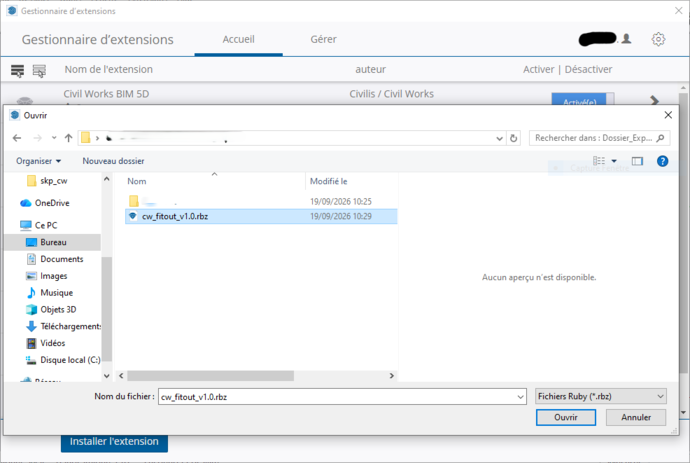Switch to the Accueil tab
The width and height of the screenshot is (690, 463).
[239, 39]
